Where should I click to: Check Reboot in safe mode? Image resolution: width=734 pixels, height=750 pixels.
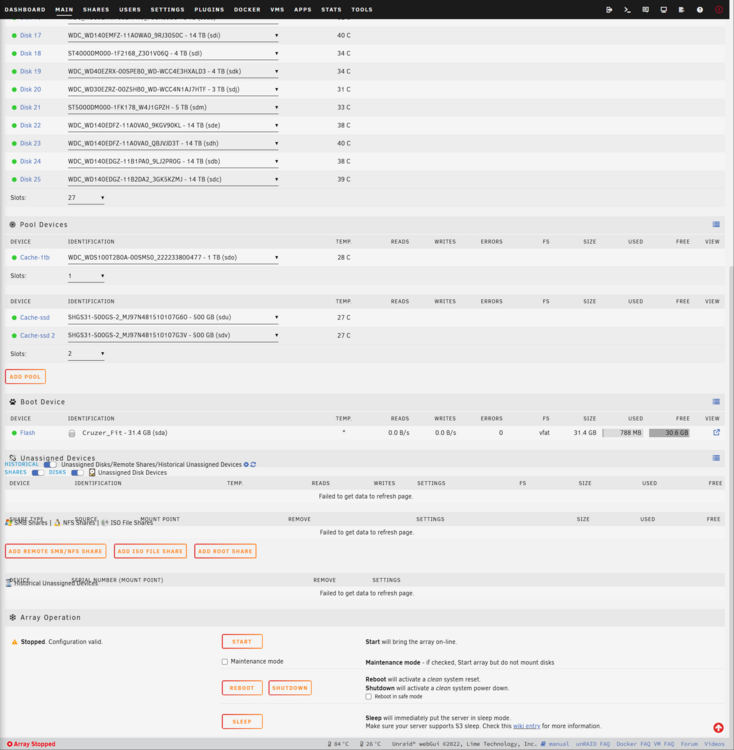[x=368, y=696]
